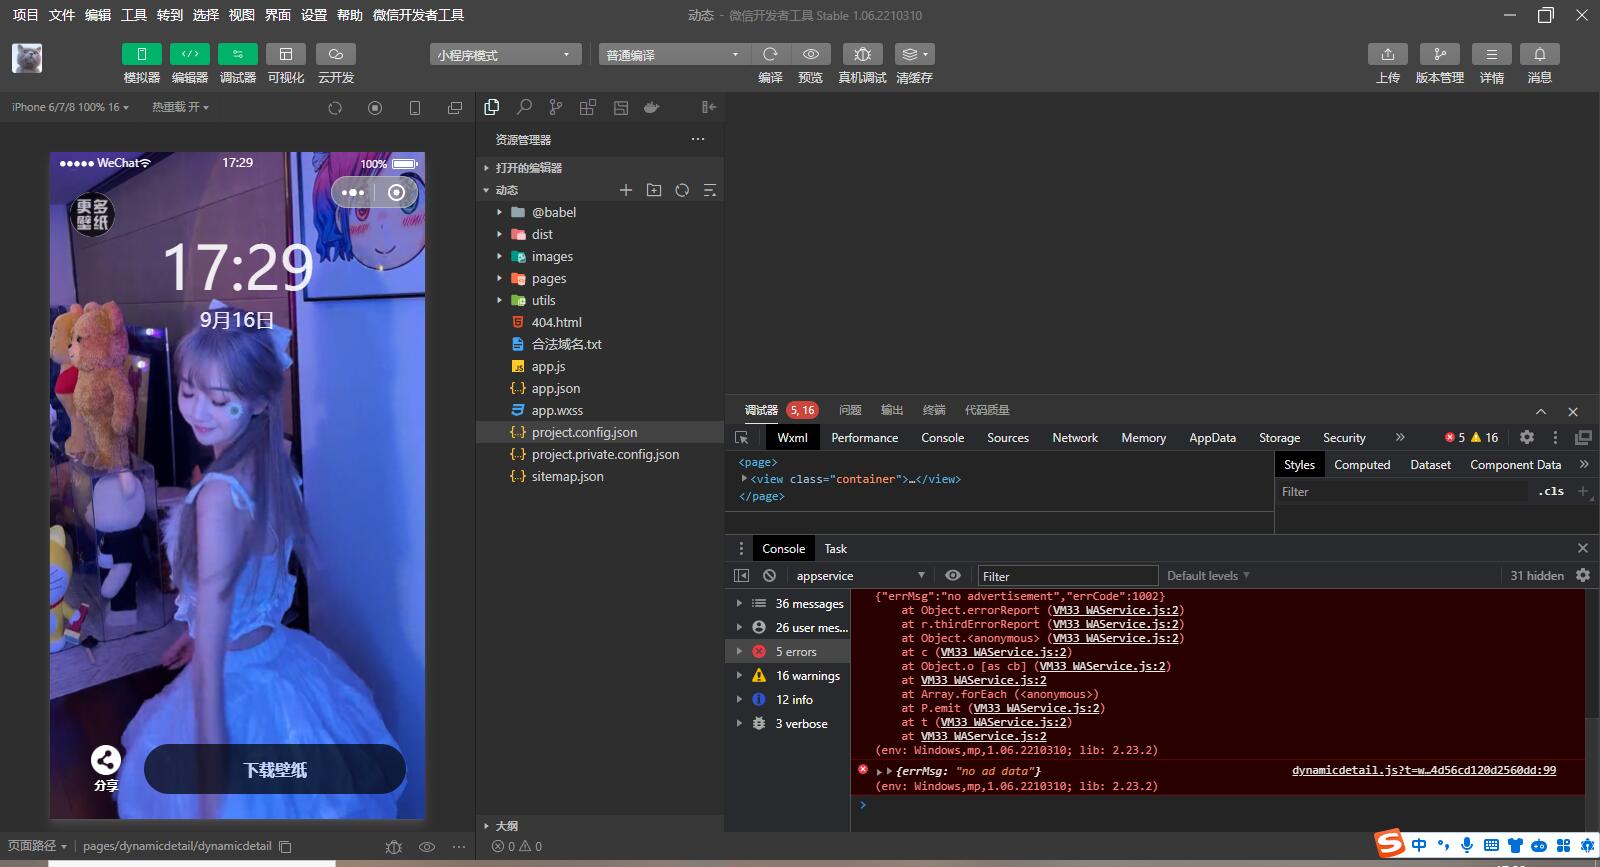Image resolution: width=1600 pixels, height=867 pixels.
Task: Click new file icon in explorer
Action: pos(626,190)
